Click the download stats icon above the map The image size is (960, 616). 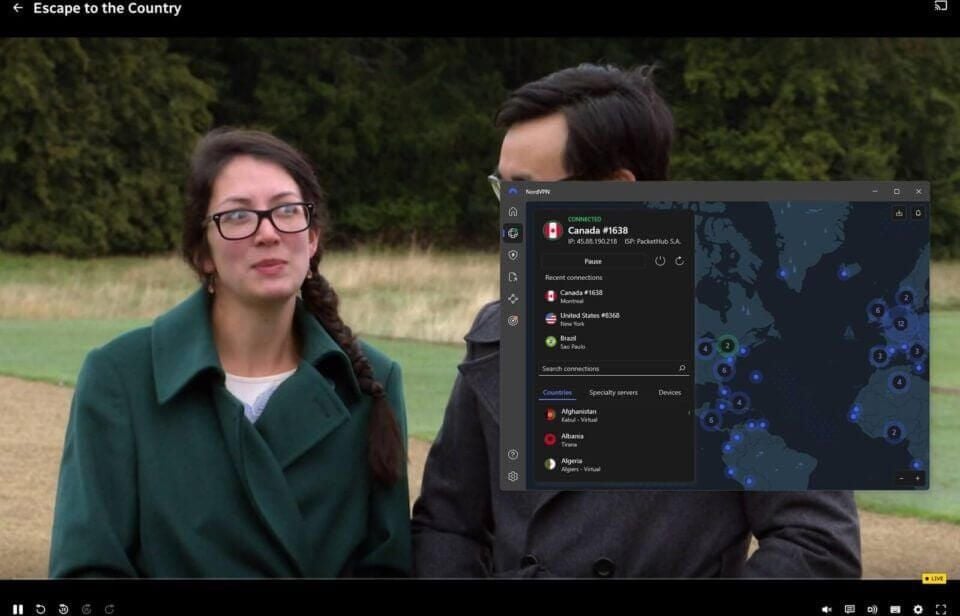899,213
